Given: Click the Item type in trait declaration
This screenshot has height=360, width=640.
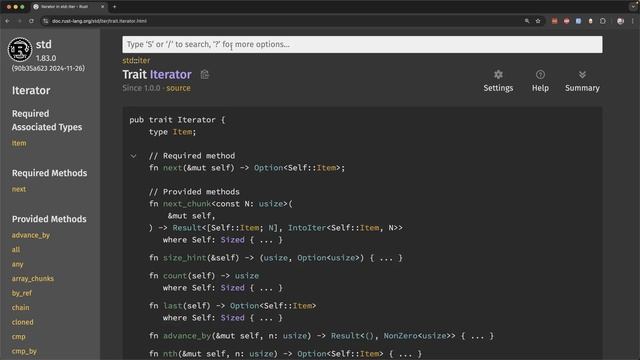Looking at the screenshot, I should coord(182,132).
